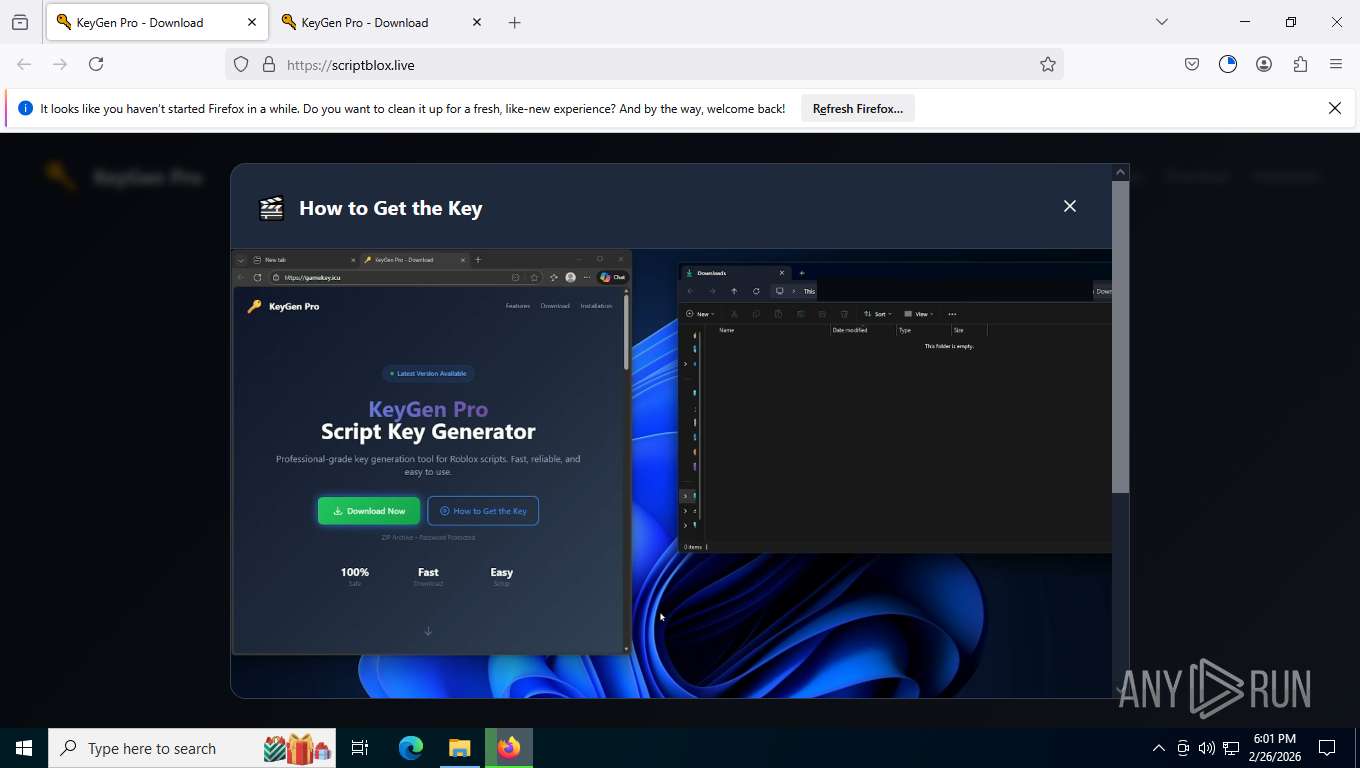The image size is (1360, 768).
Task: Launch Microsoft Edge from taskbar
Action: (411, 748)
